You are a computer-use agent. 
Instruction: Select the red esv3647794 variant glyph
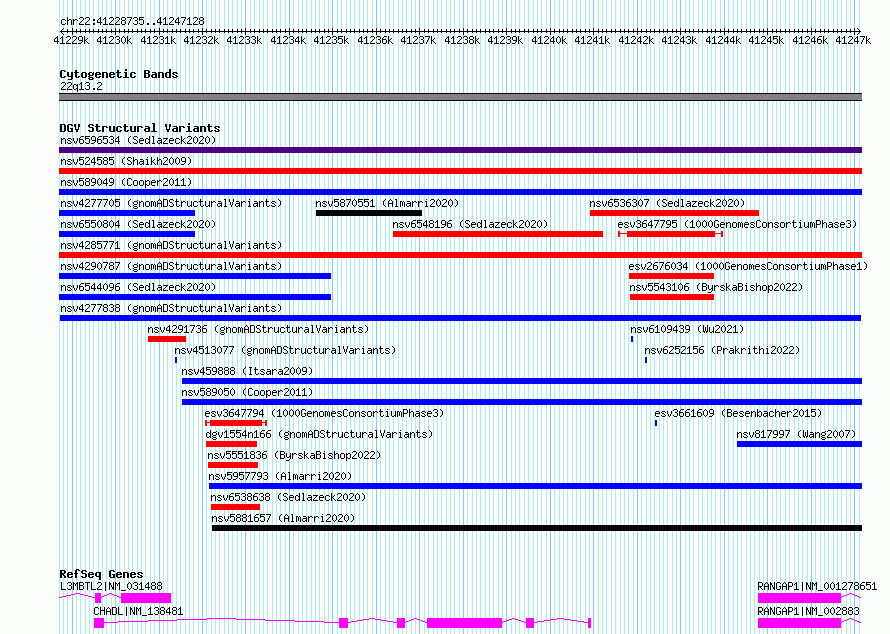tap(236, 423)
